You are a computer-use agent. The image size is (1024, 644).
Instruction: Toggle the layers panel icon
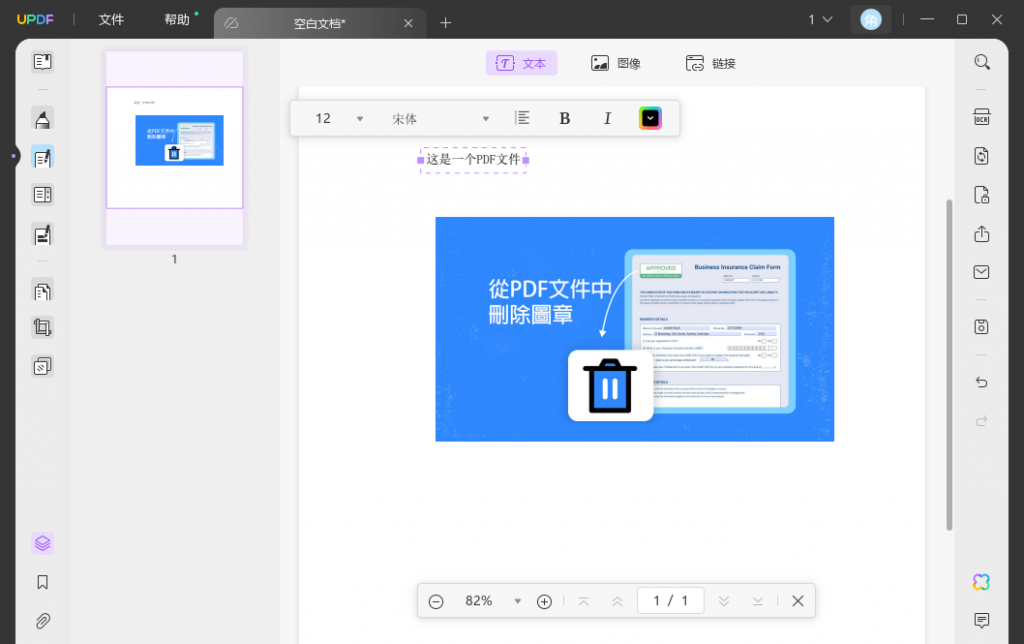[42, 543]
